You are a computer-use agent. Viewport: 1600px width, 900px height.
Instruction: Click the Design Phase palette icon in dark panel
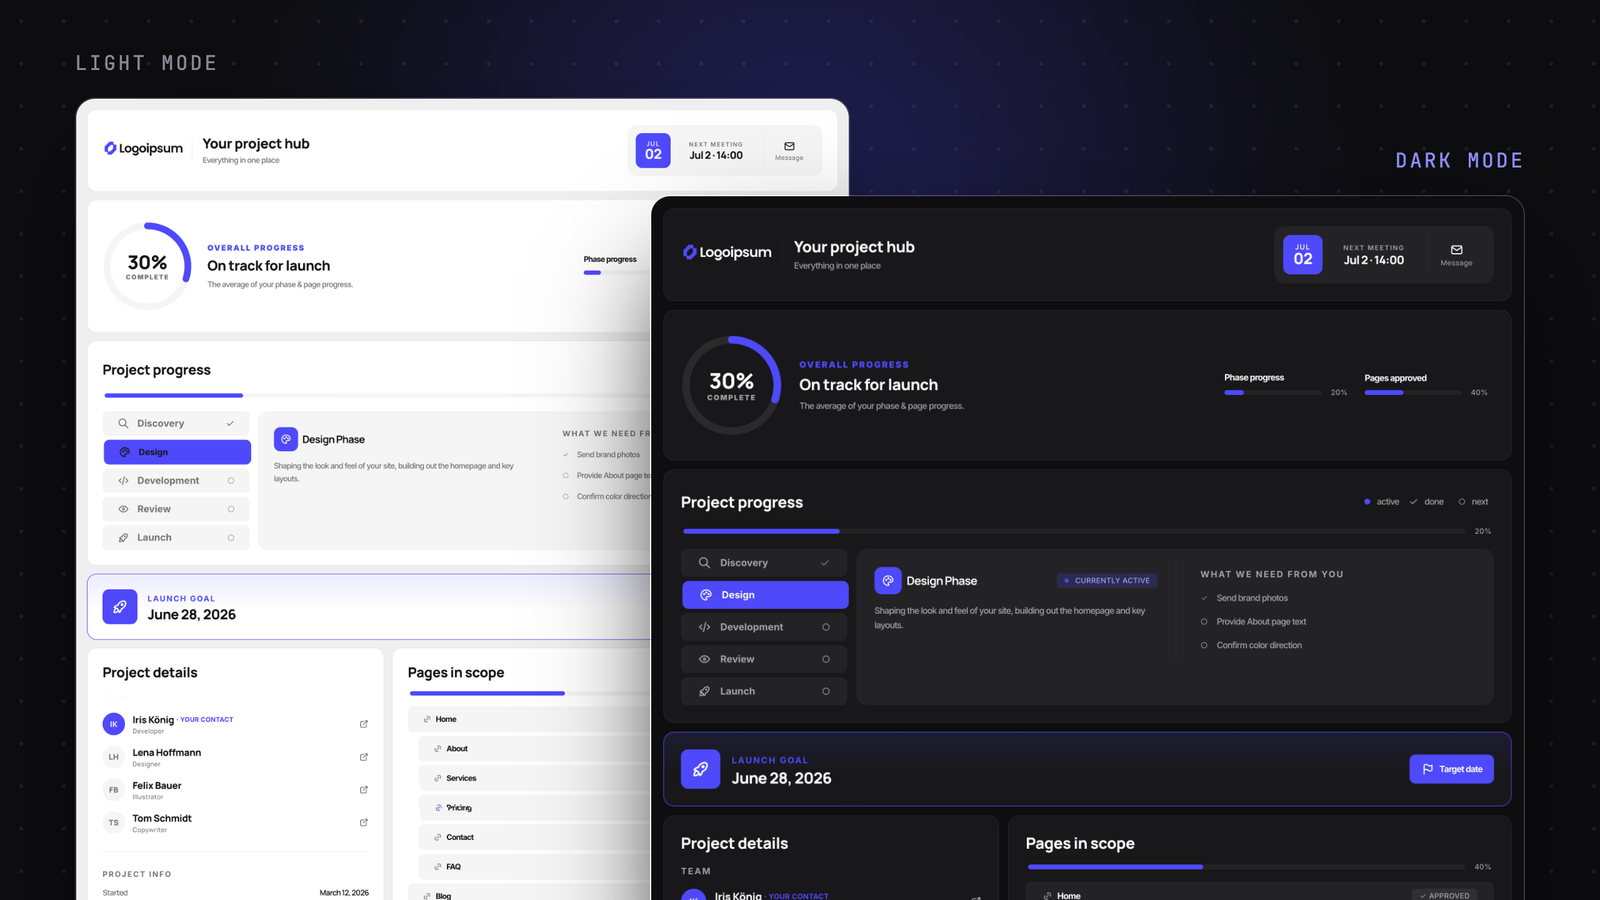click(x=887, y=580)
